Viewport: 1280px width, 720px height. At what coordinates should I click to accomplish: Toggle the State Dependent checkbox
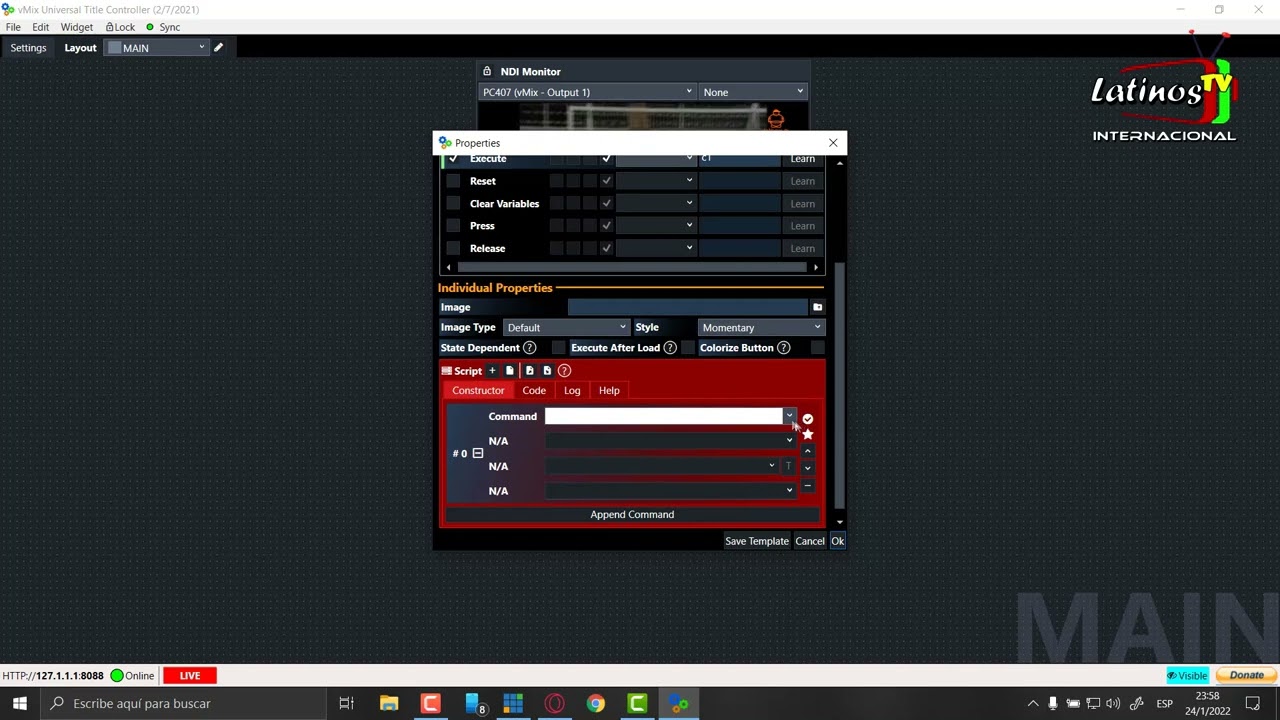pos(558,348)
